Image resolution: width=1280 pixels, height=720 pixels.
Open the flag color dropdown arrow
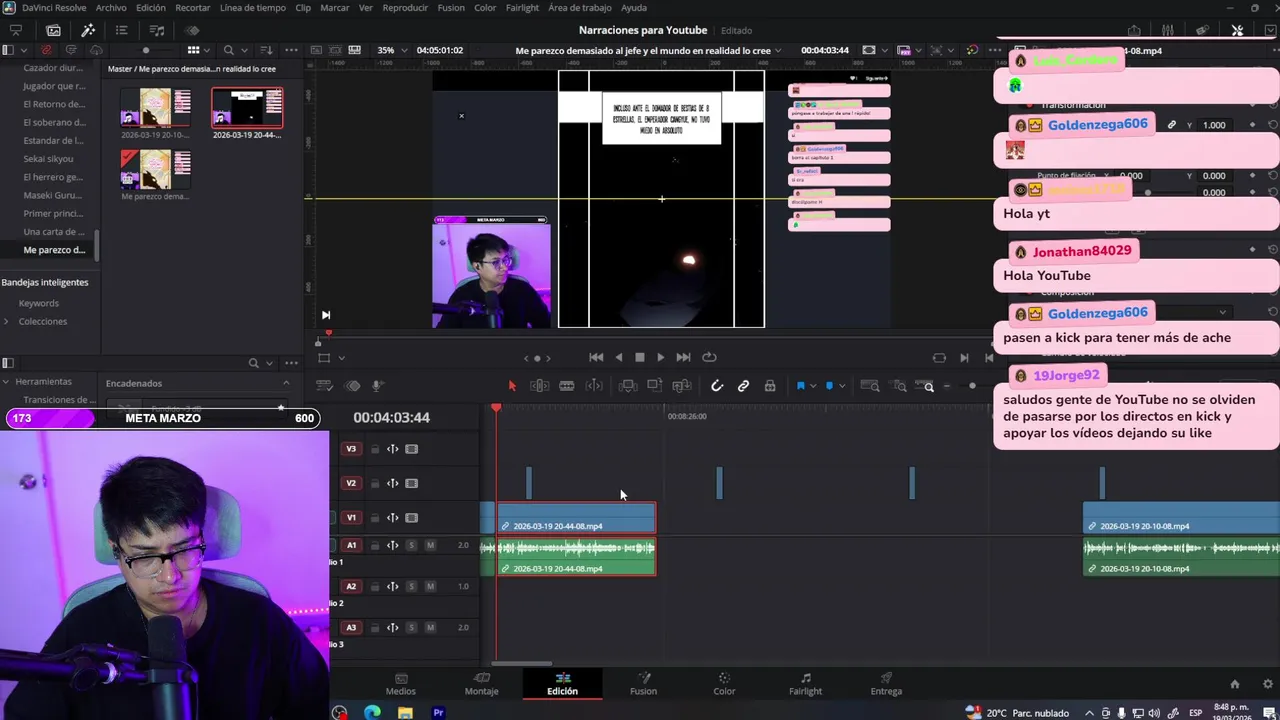[x=812, y=386]
